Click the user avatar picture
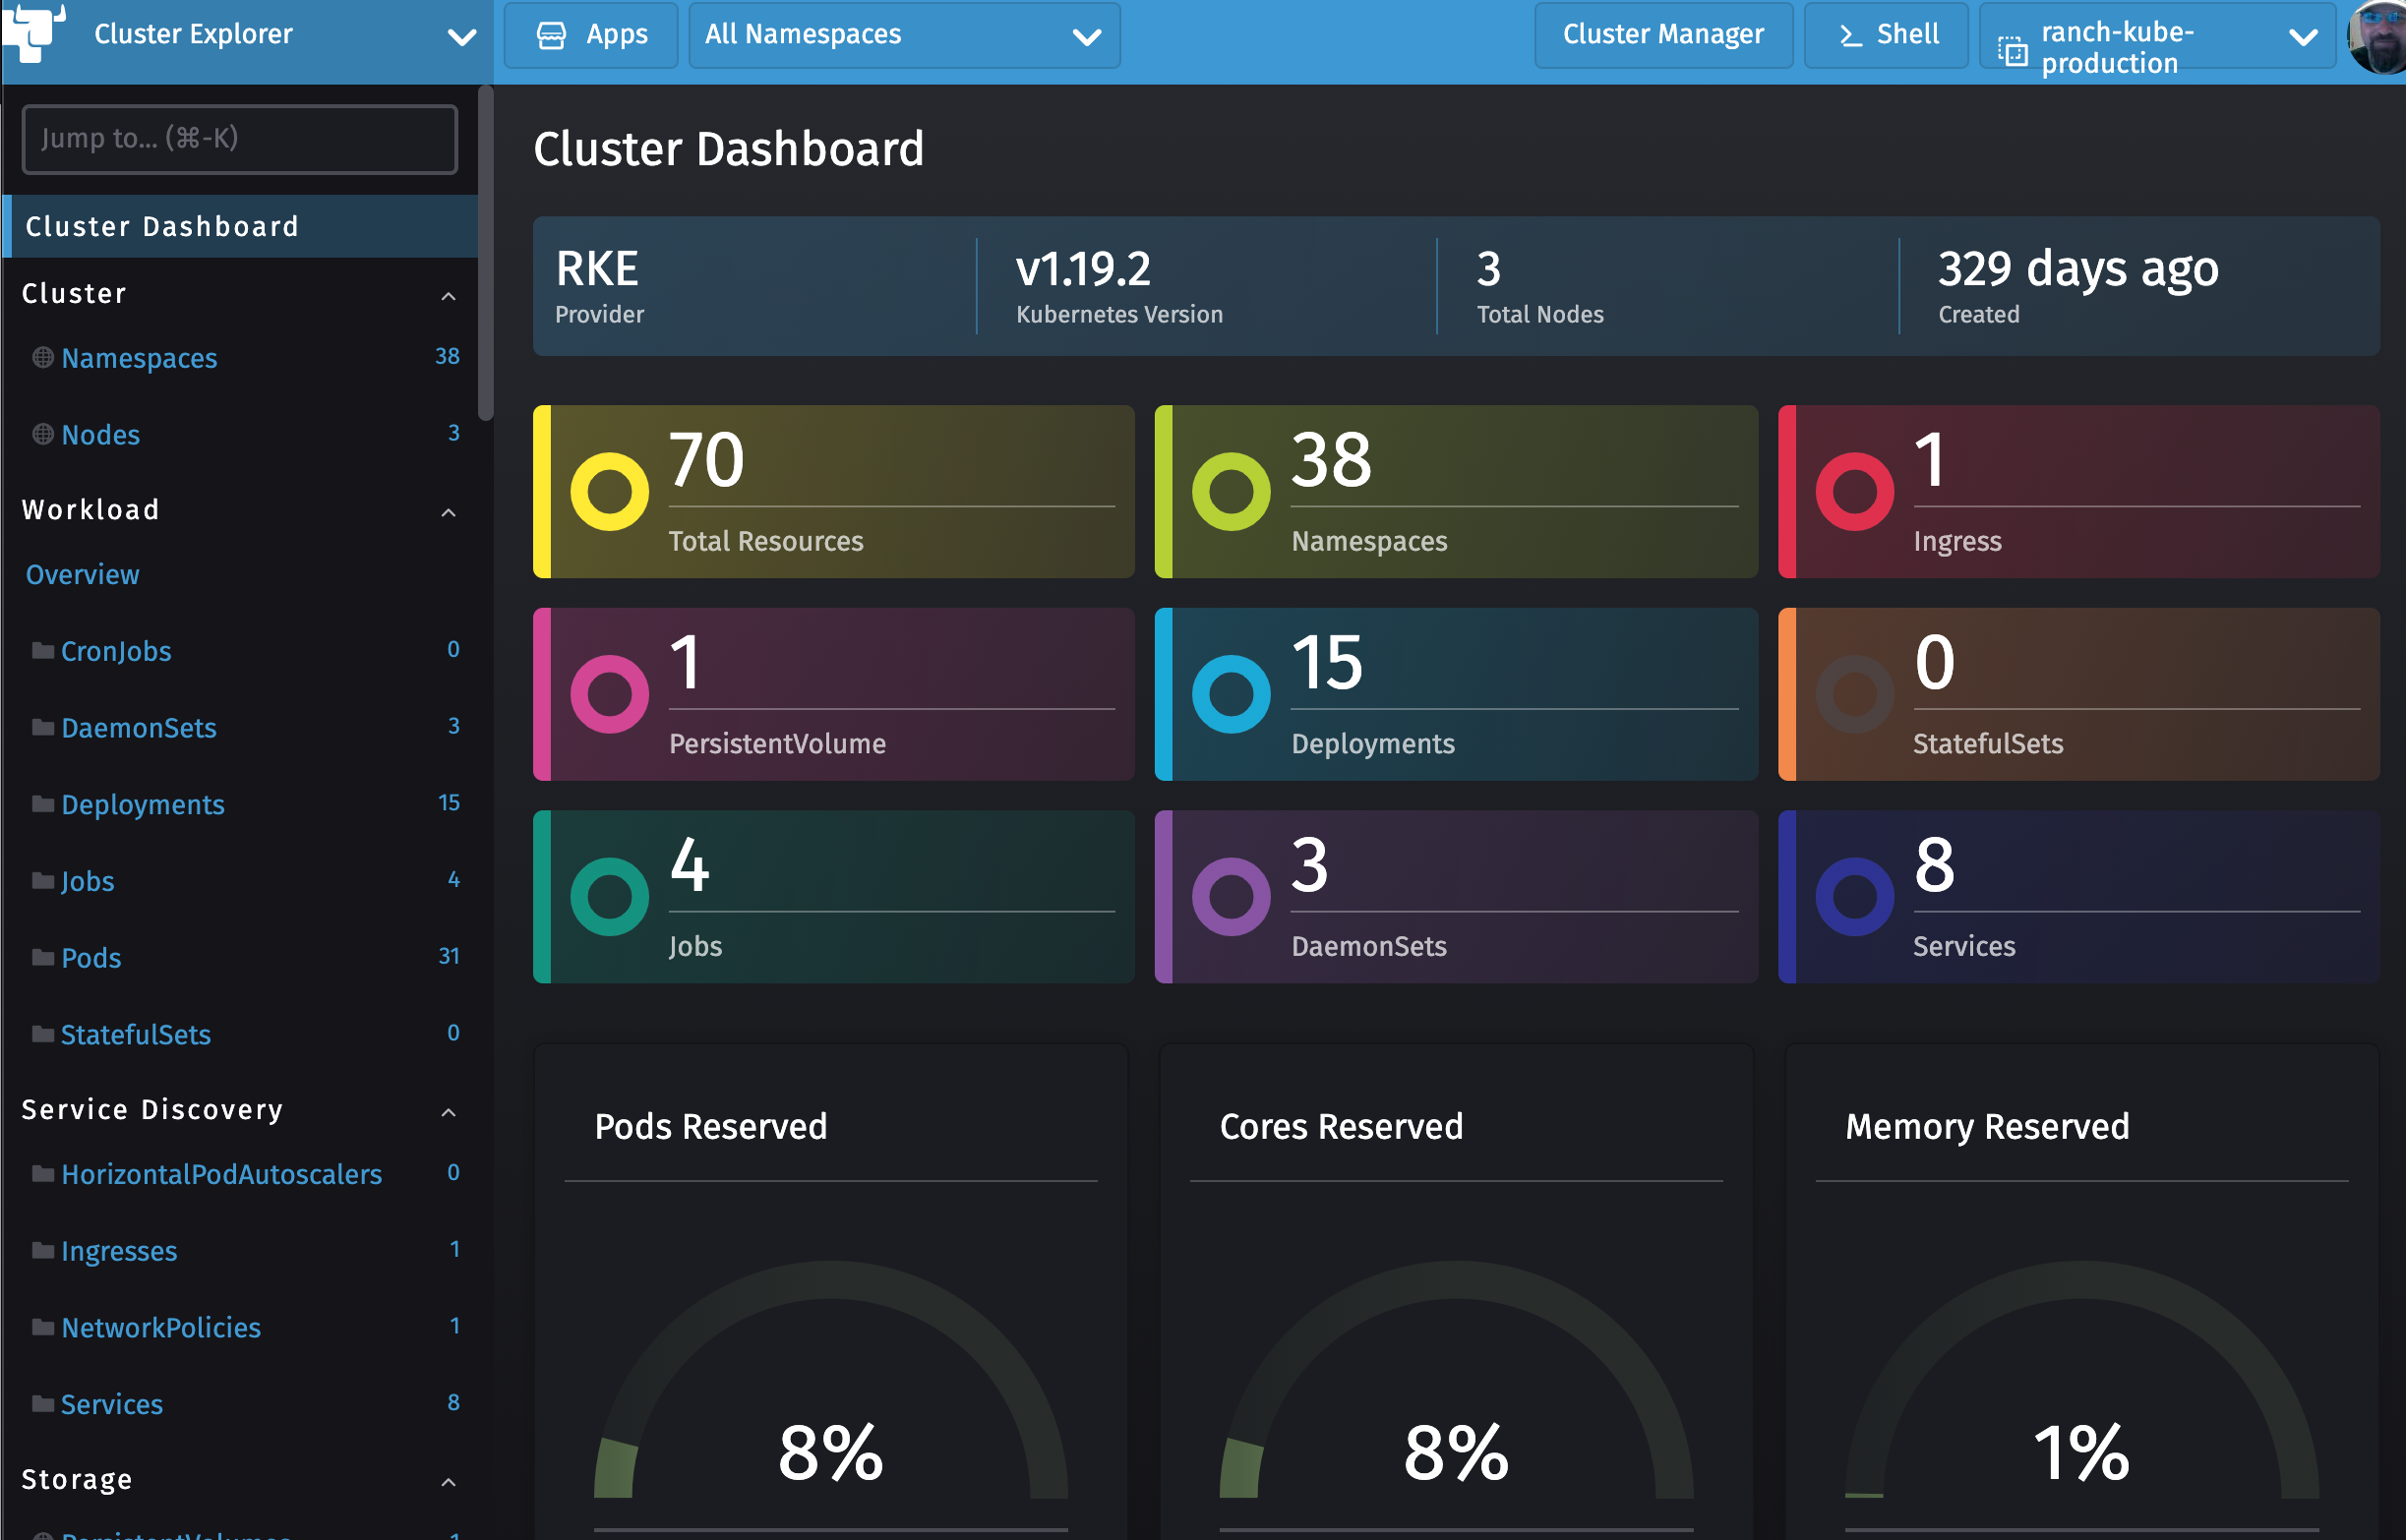This screenshot has height=1540, width=2406. pyautogui.click(x=2380, y=38)
